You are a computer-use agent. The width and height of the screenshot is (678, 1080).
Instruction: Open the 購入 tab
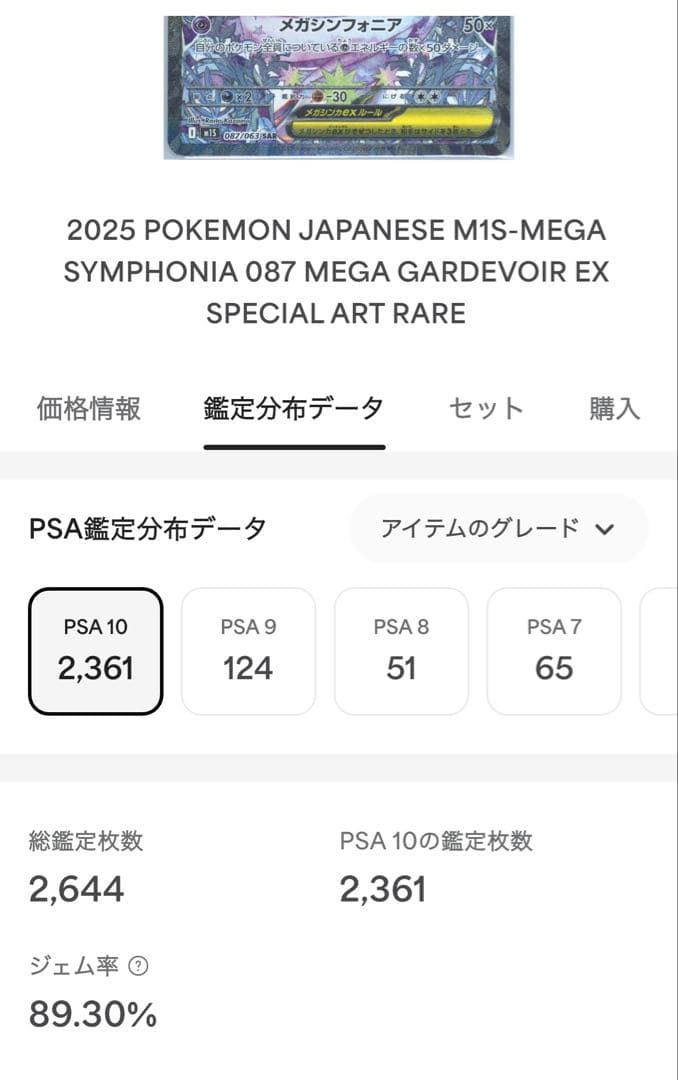tap(612, 408)
